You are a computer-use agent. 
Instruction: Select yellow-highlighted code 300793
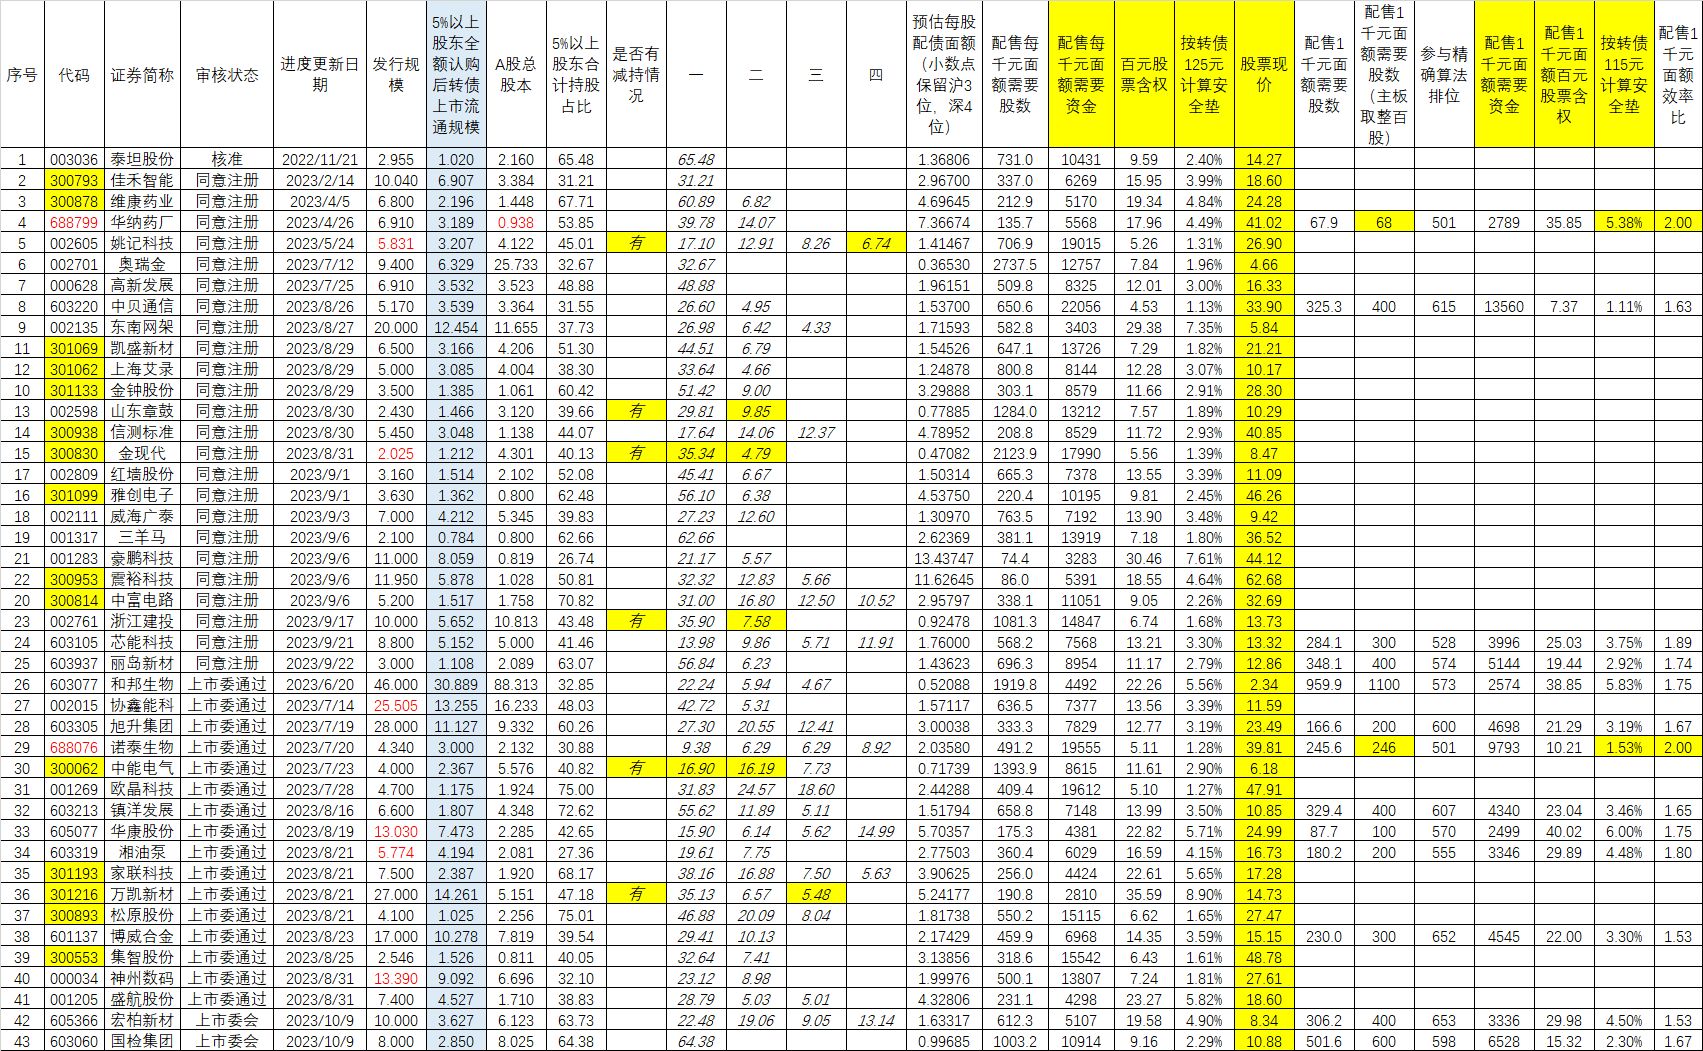tap(74, 181)
